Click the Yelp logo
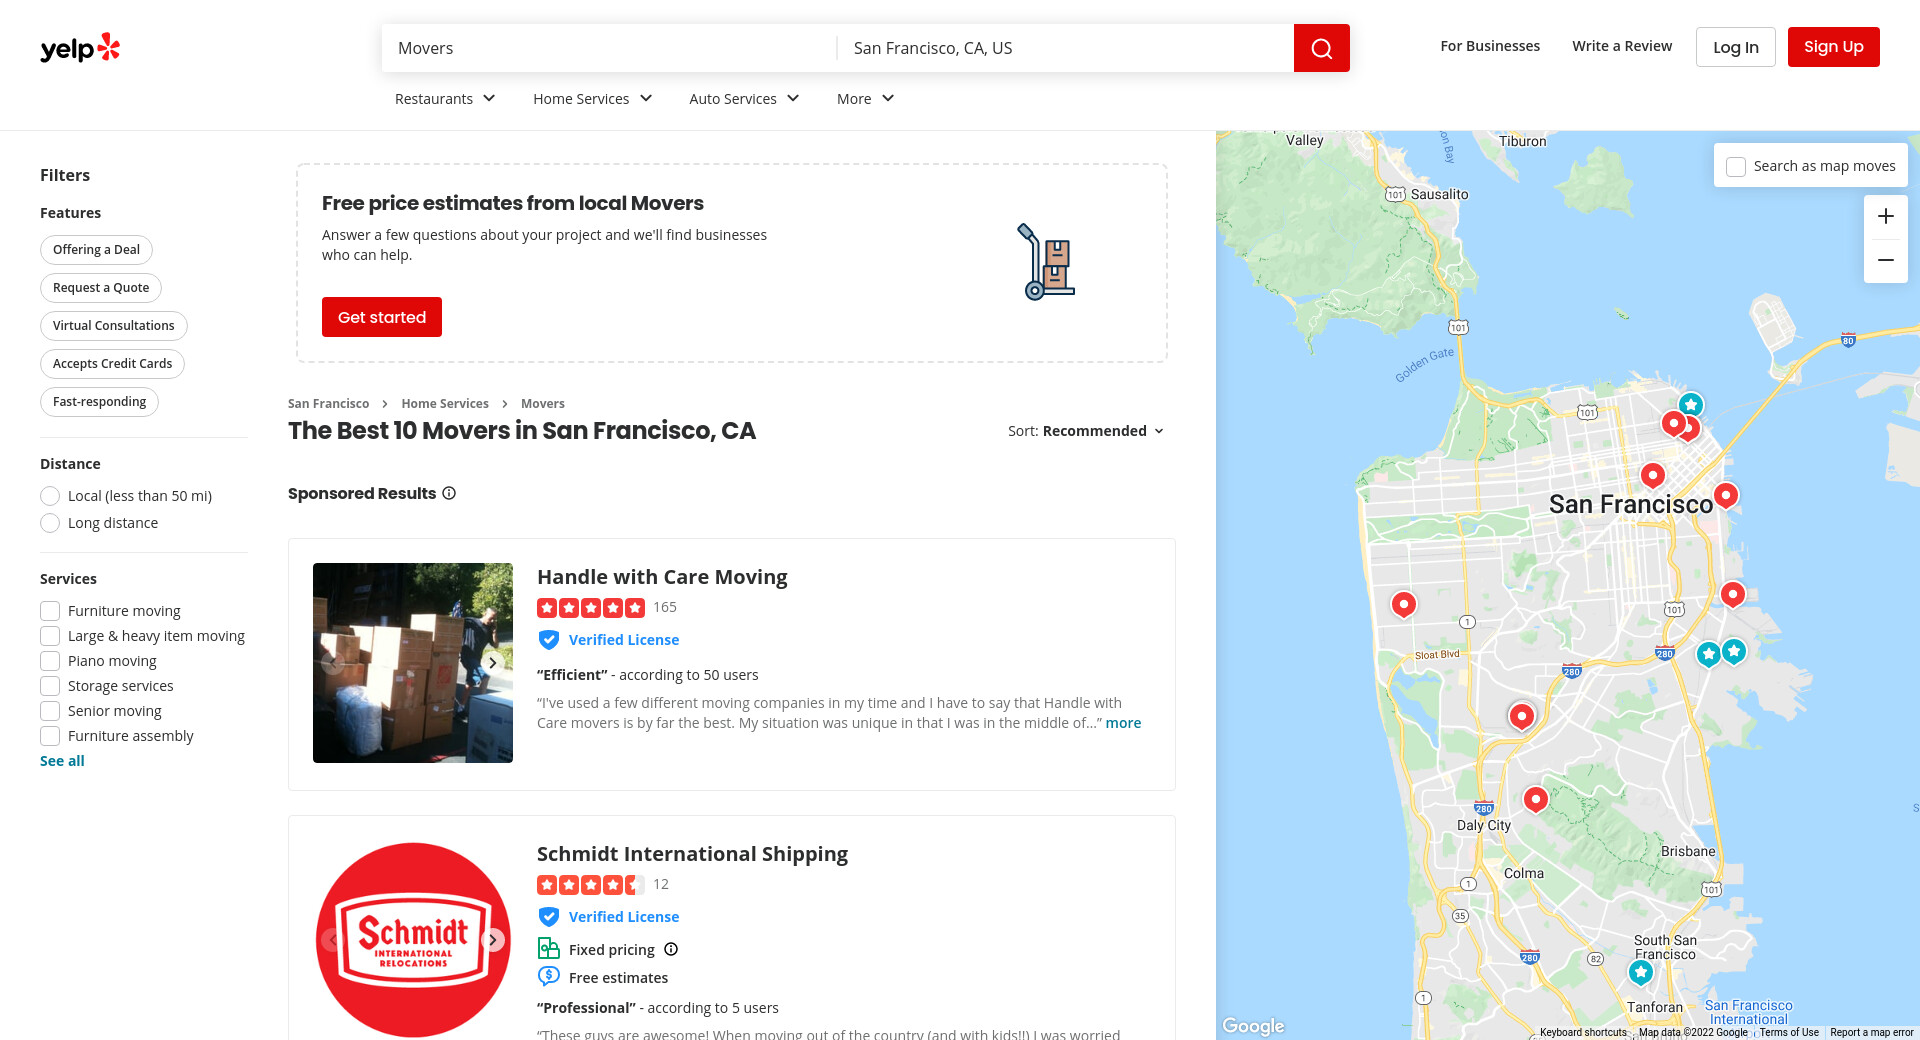 tap(80, 48)
